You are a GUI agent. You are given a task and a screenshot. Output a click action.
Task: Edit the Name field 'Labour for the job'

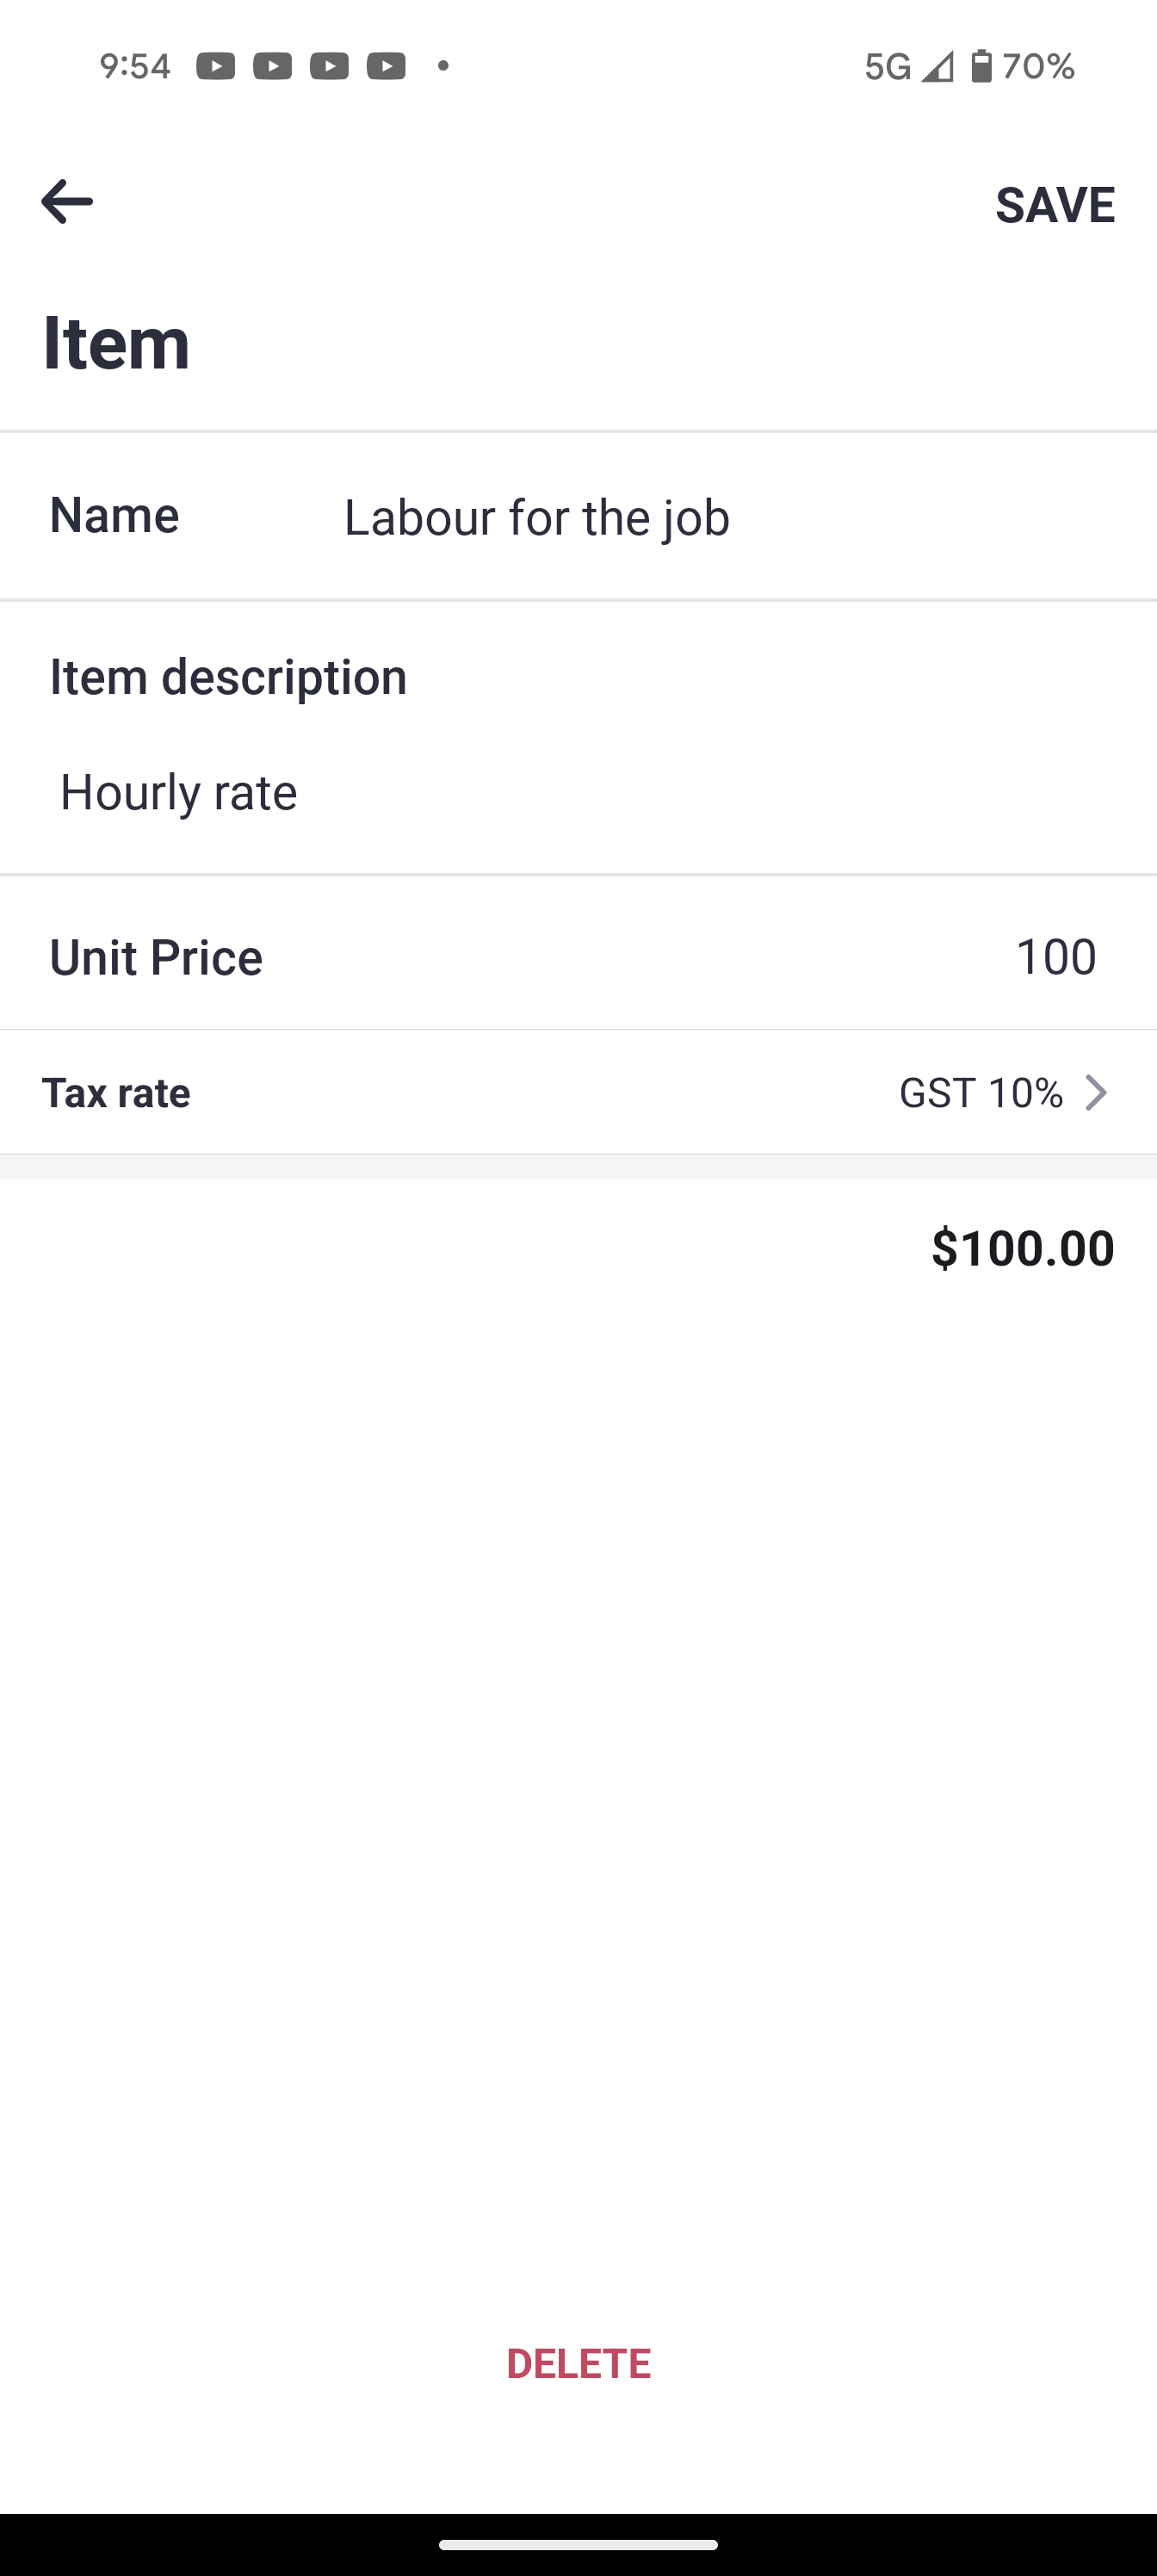click(537, 517)
